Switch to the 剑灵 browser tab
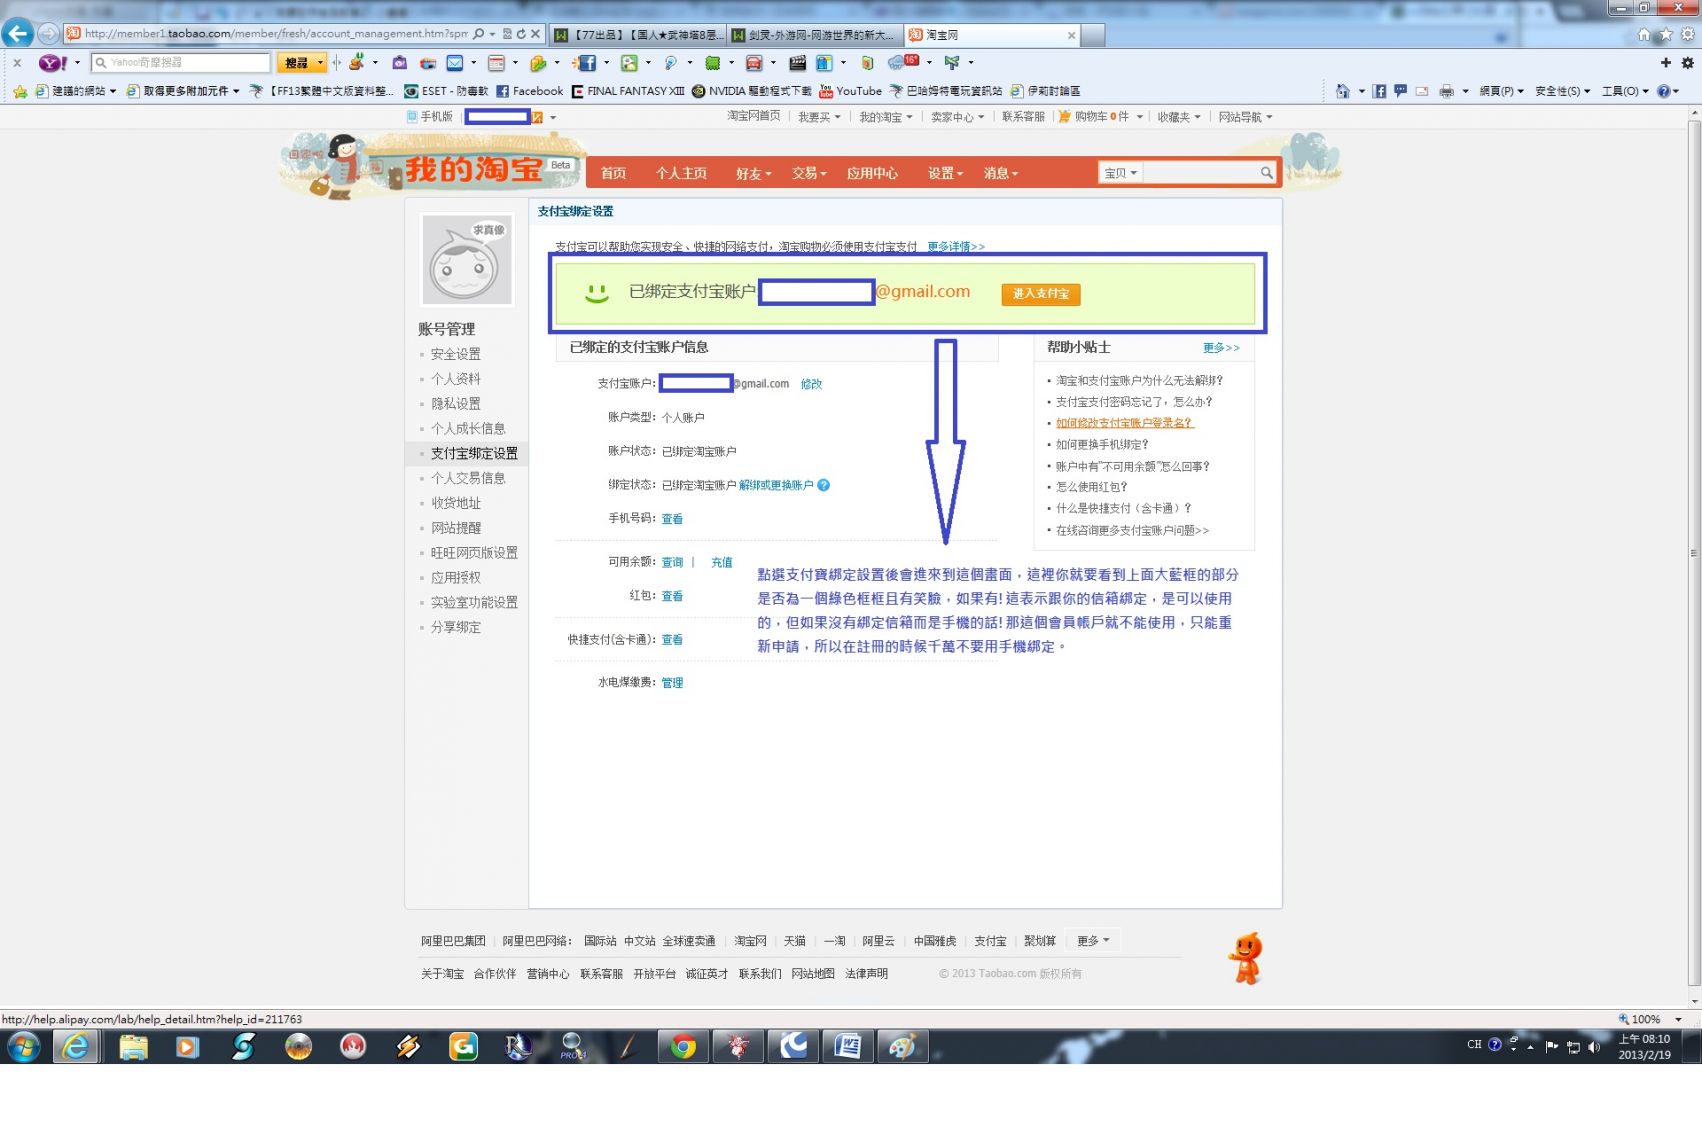Viewport: 1702px width, 1127px height. (815, 35)
